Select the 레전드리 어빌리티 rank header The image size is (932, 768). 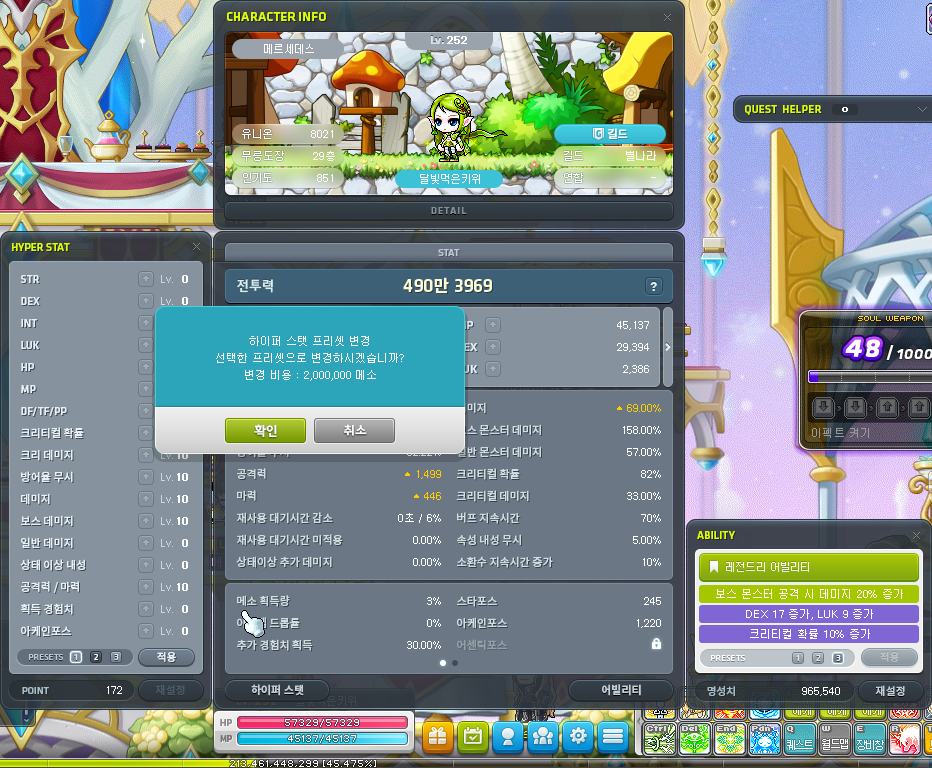[x=809, y=567]
